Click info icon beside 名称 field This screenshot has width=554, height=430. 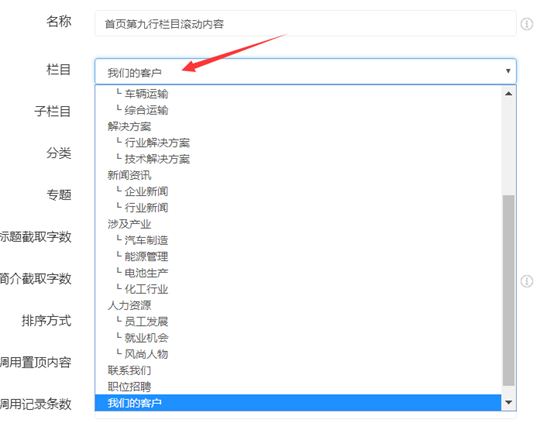pyautogui.click(x=526, y=24)
